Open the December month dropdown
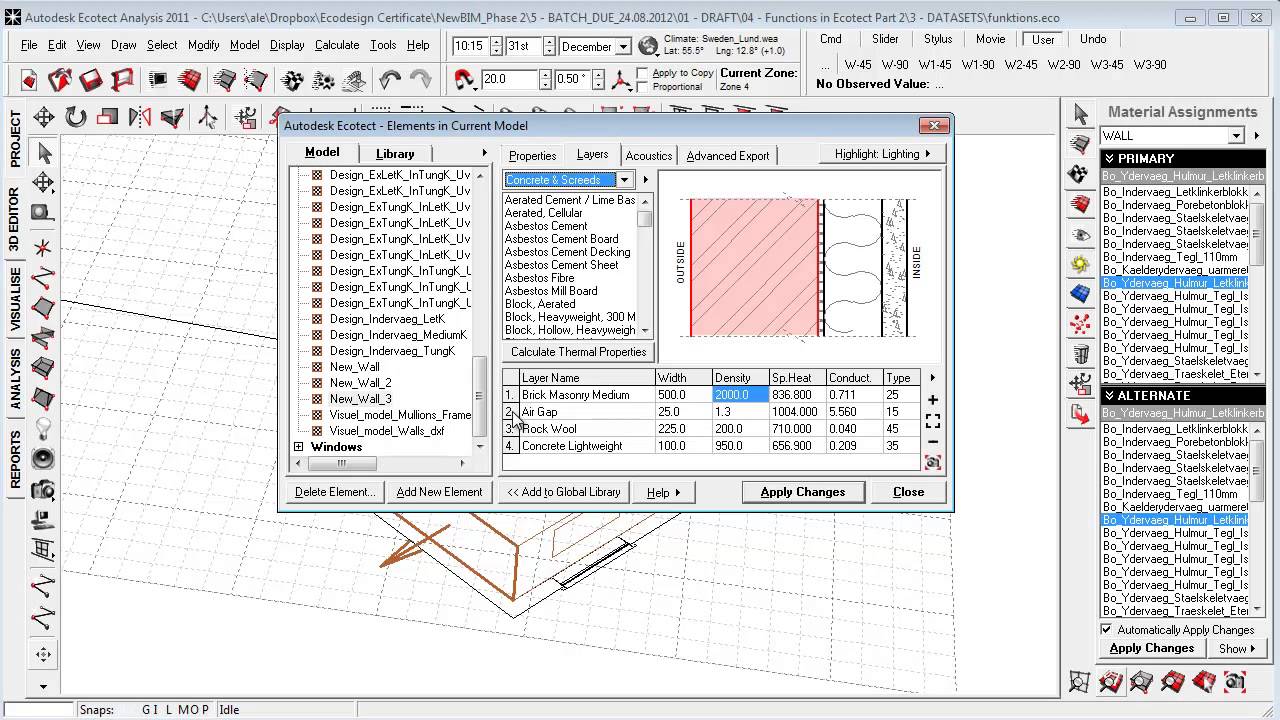Image resolution: width=1280 pixels, height=720 pixels. (624, 47)
